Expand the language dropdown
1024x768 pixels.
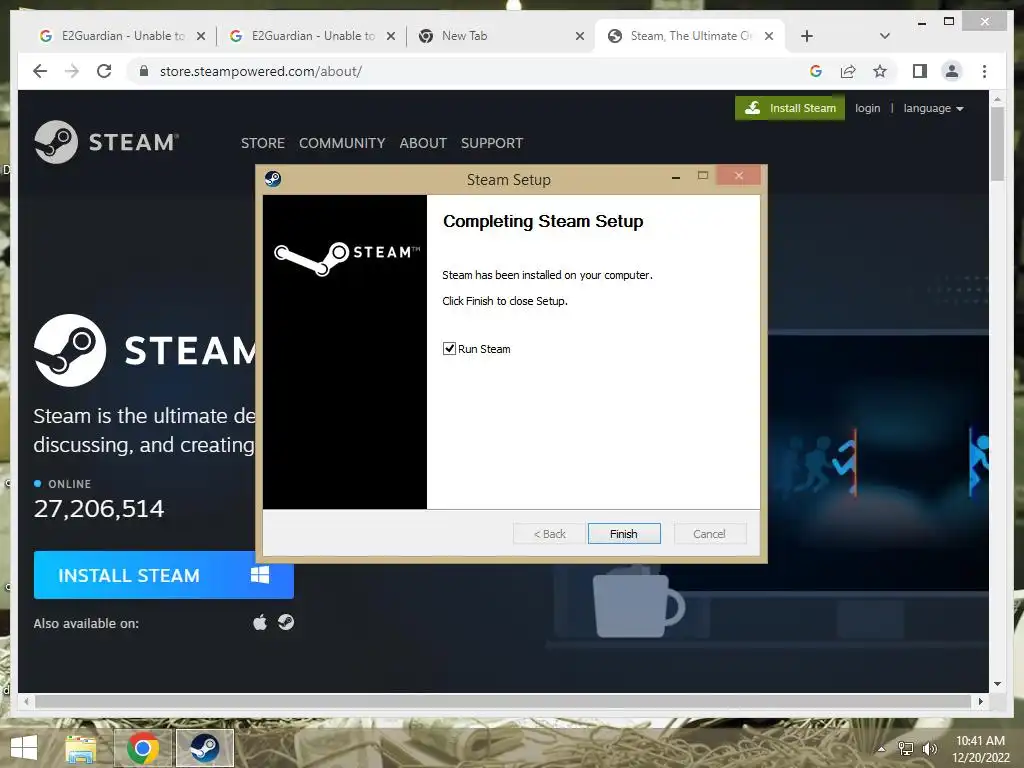click(933, 108)
